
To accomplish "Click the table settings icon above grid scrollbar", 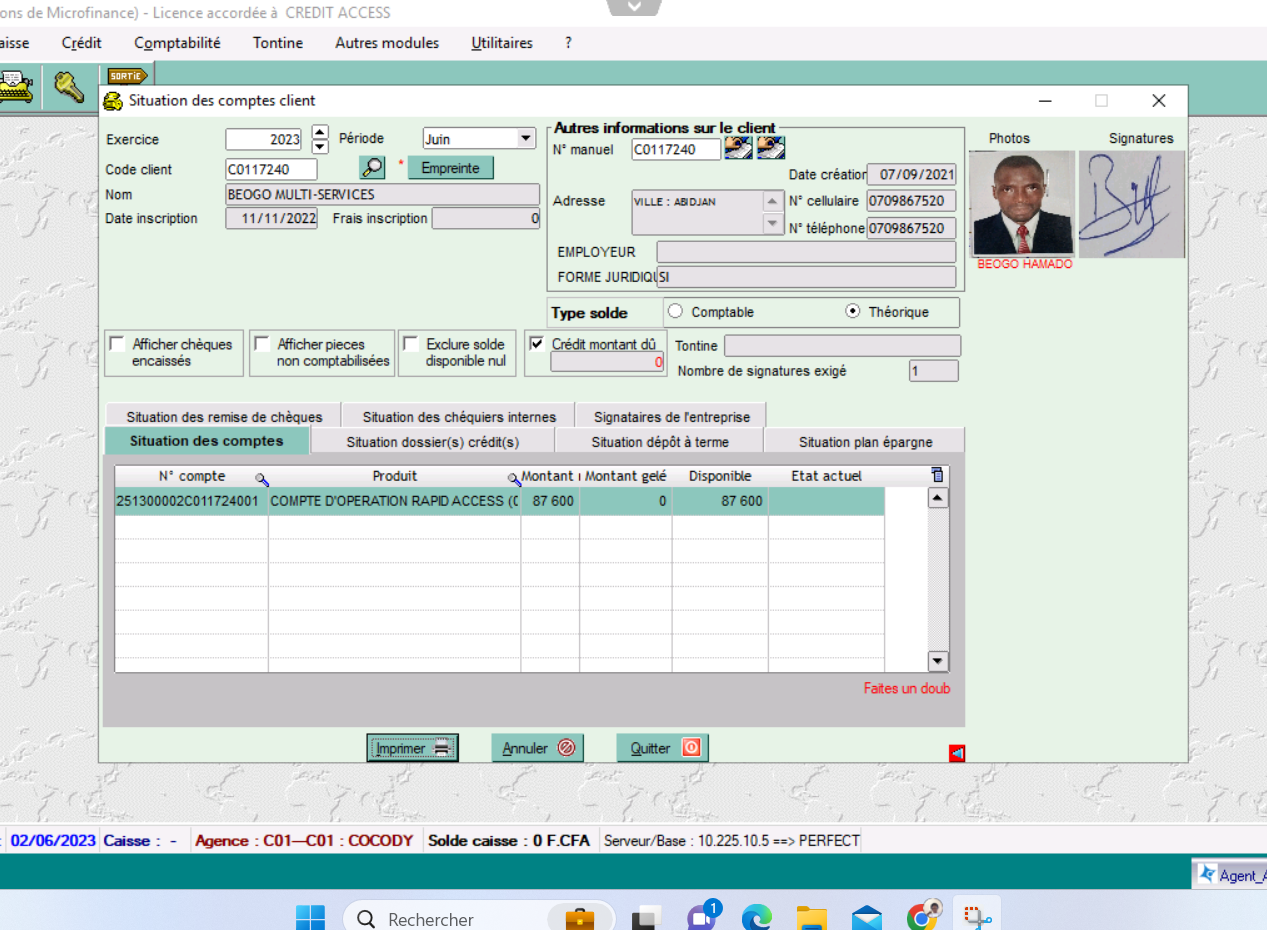I will tap(937, 476).
